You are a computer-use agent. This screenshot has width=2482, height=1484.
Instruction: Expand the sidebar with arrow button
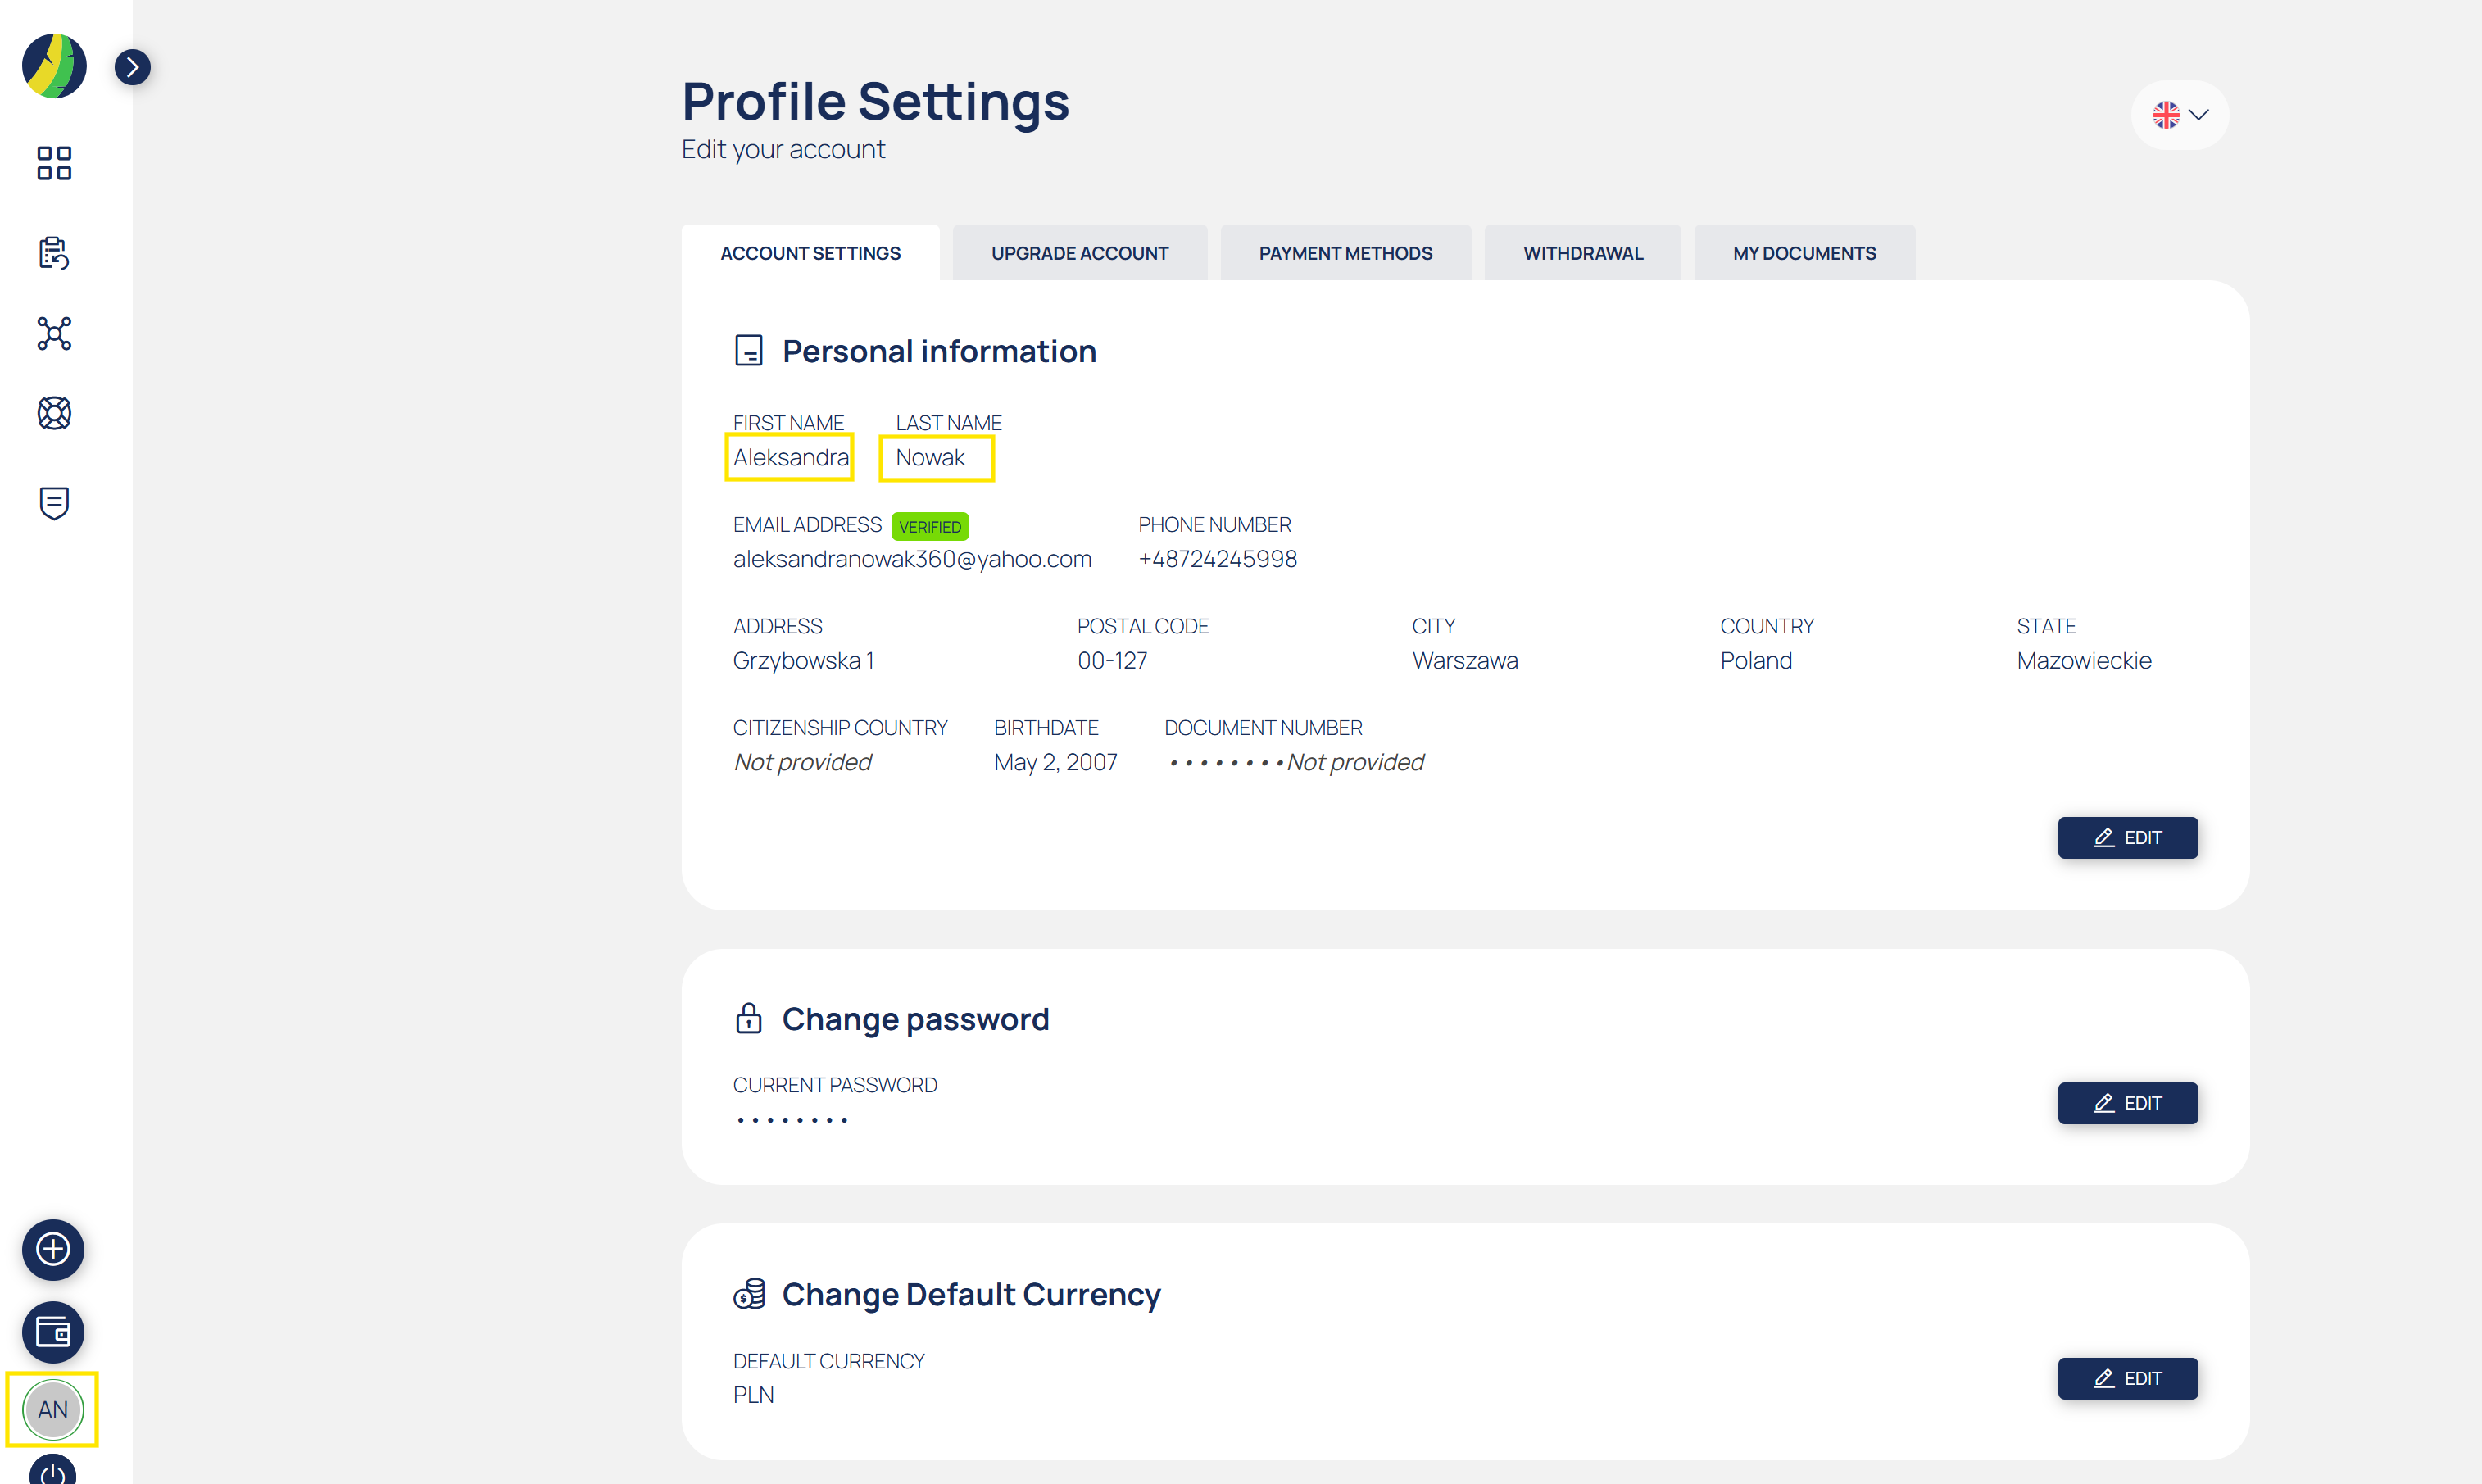click(x=132, y=67)
